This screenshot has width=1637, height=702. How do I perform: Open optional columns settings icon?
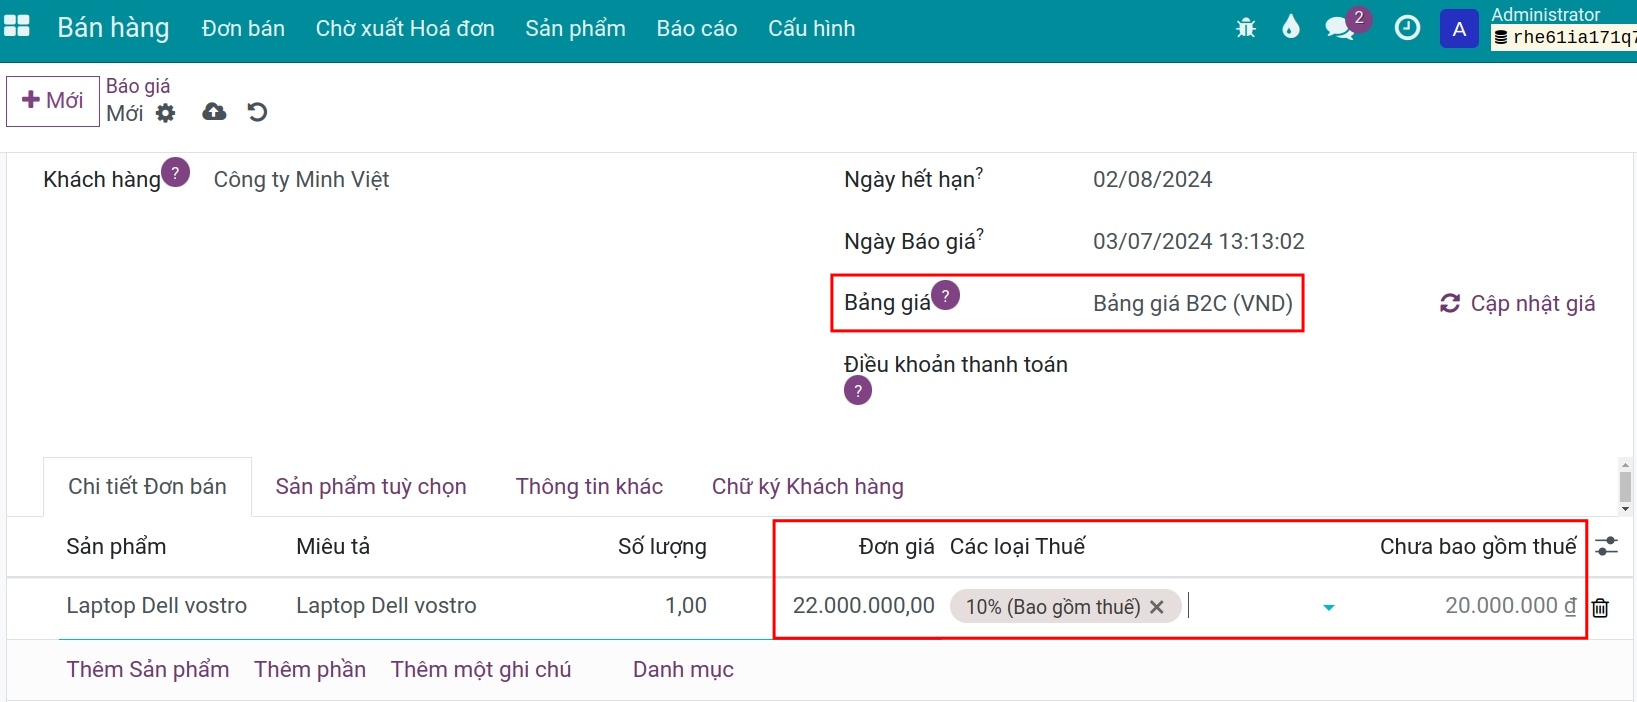1606,546
